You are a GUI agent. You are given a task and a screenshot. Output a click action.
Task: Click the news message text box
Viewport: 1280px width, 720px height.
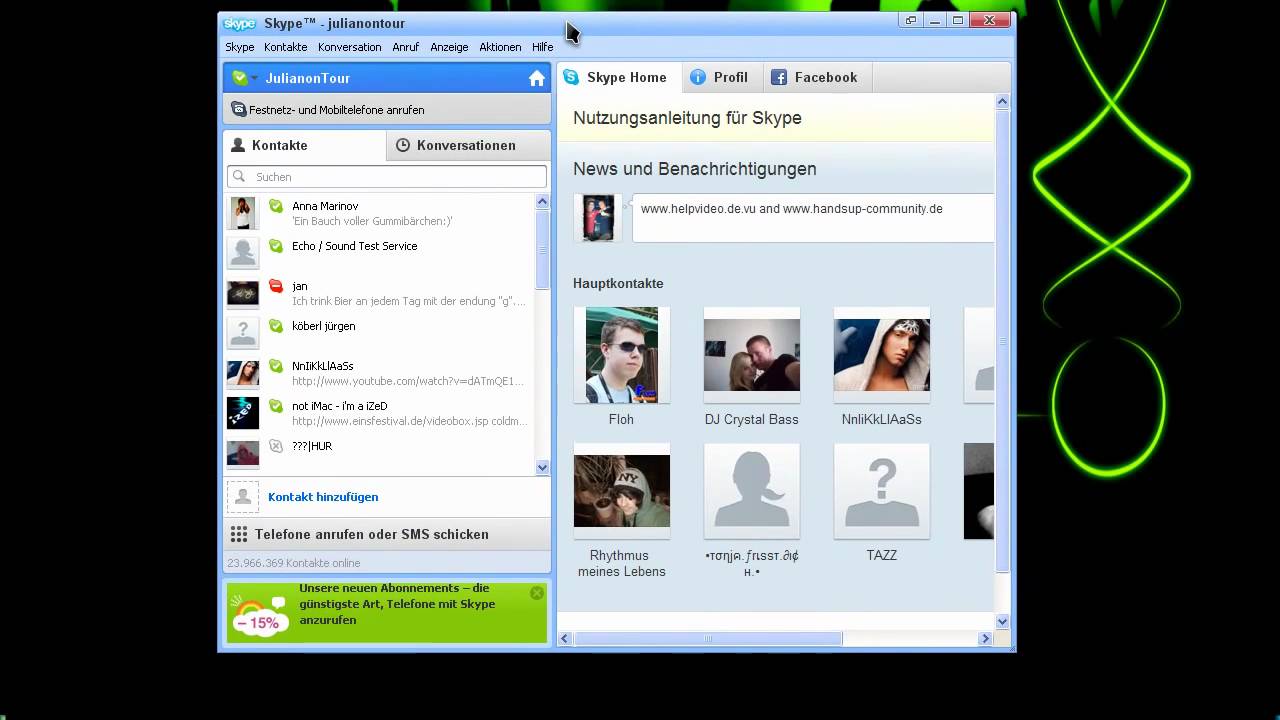coord(813,218)
